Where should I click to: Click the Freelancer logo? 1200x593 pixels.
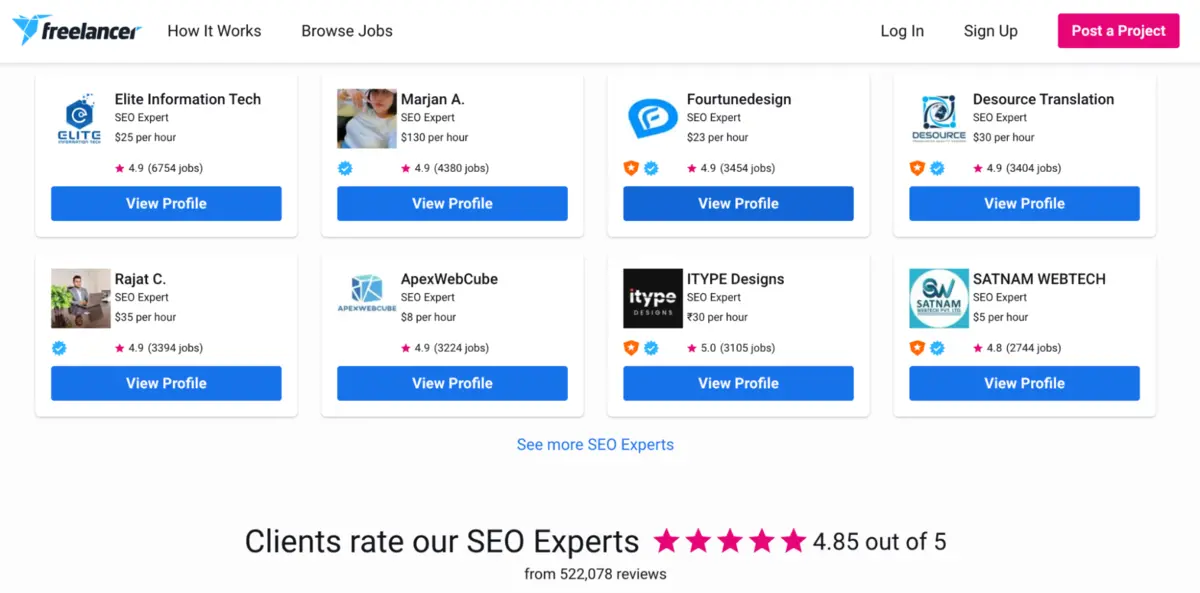click(77, 30)
